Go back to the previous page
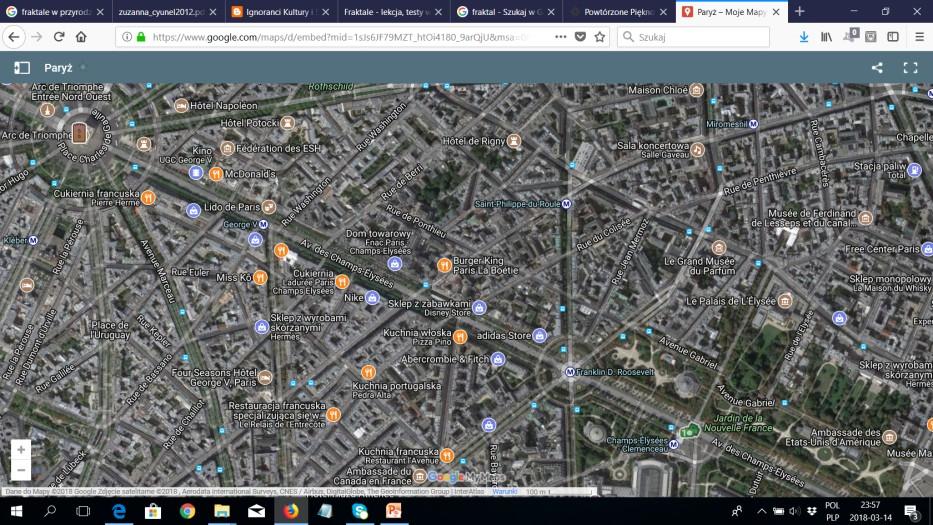 tap(14, 37)
